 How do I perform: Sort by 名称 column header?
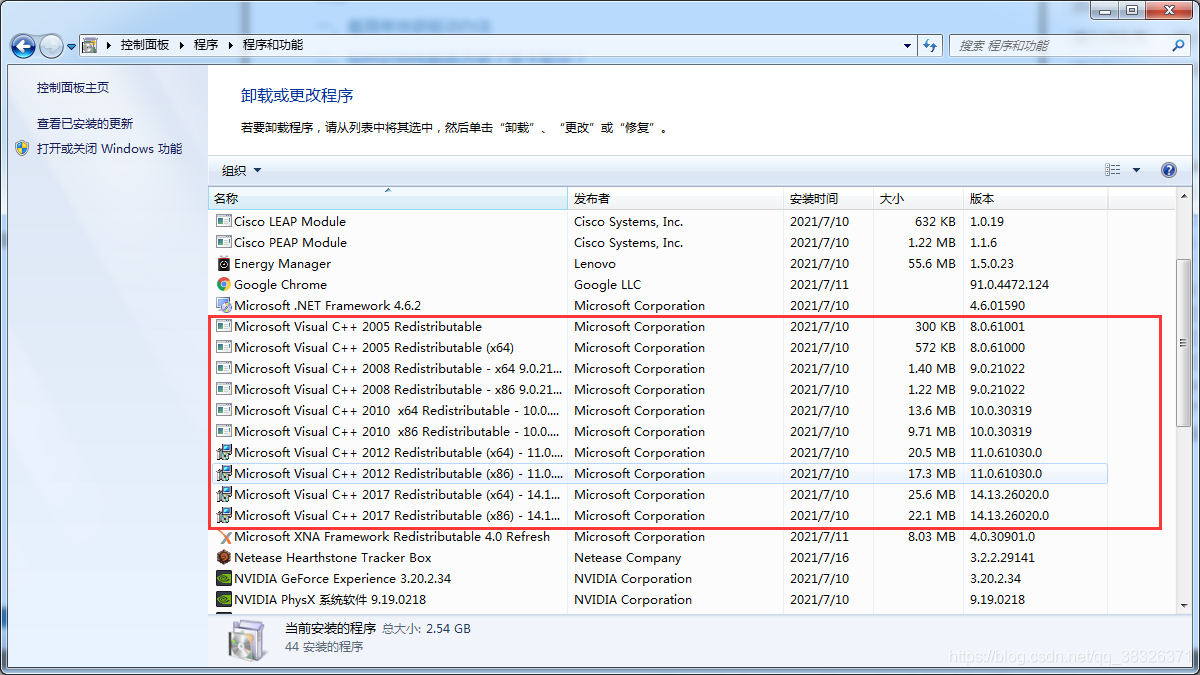point(388,198)
